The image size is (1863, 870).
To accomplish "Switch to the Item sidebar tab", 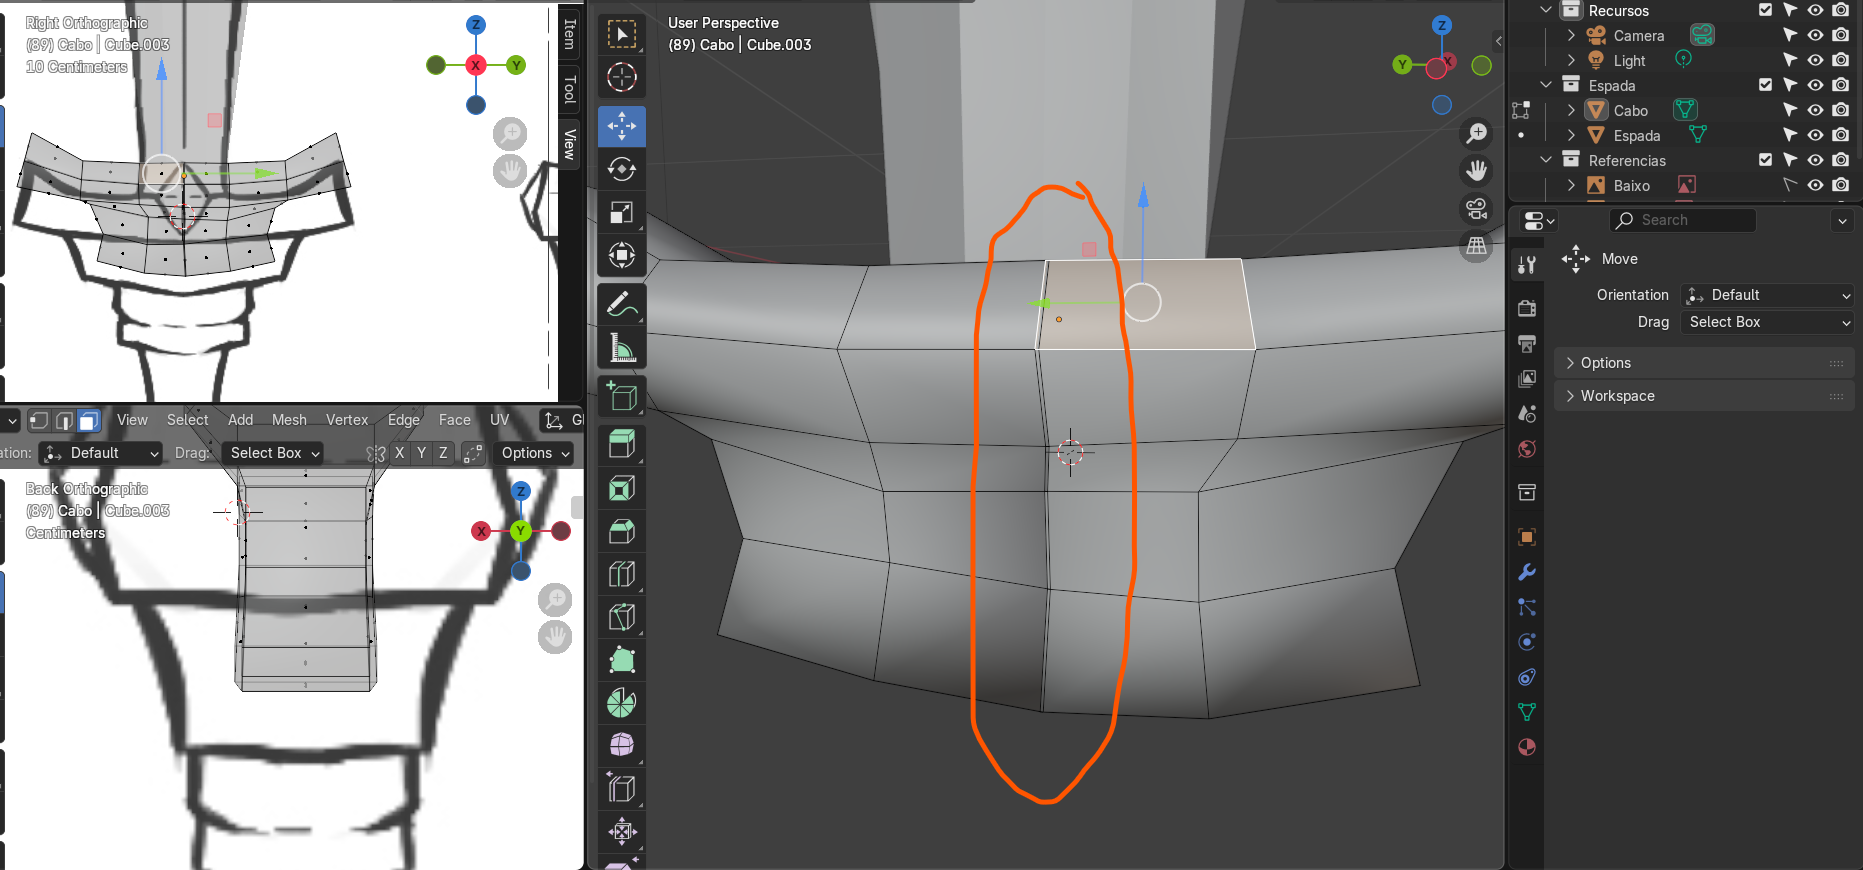I will pos(569,35).
